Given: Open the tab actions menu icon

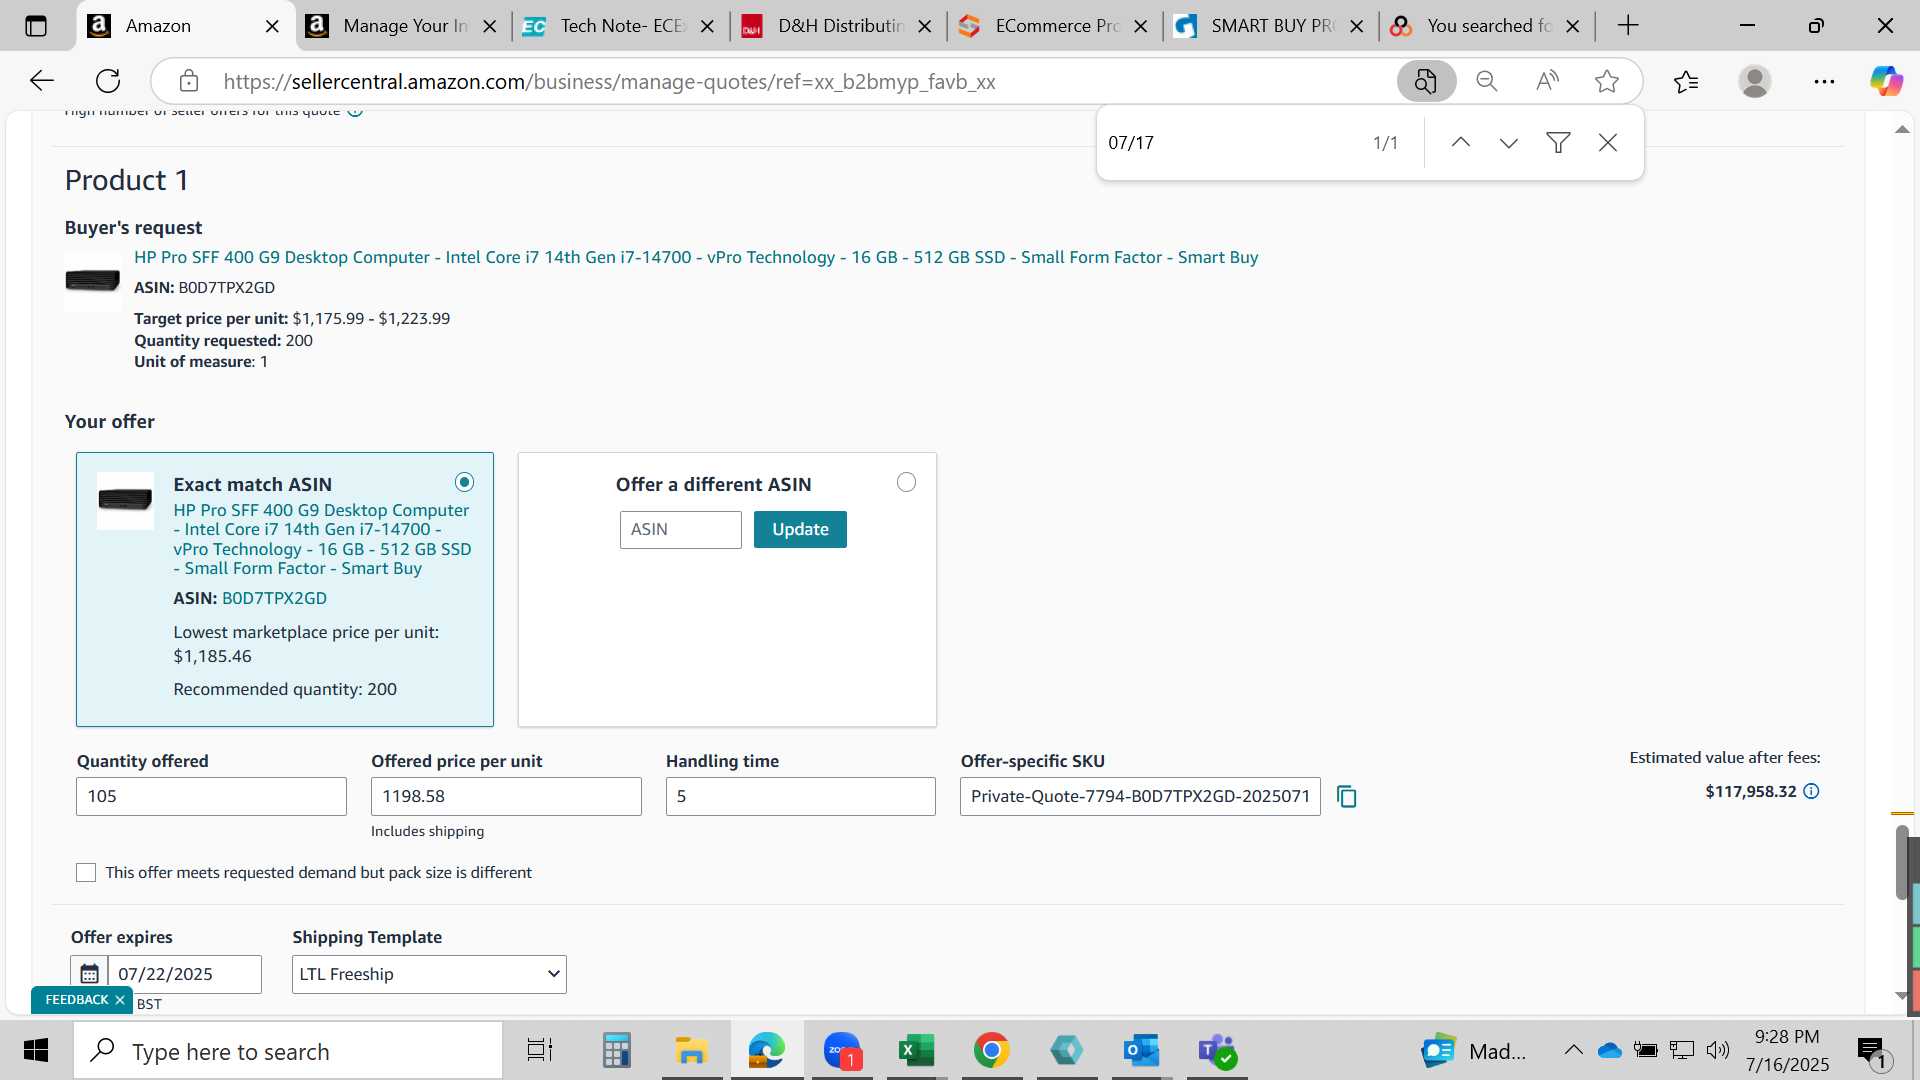Looking at the screenshot, I should [x=36, y=26].
